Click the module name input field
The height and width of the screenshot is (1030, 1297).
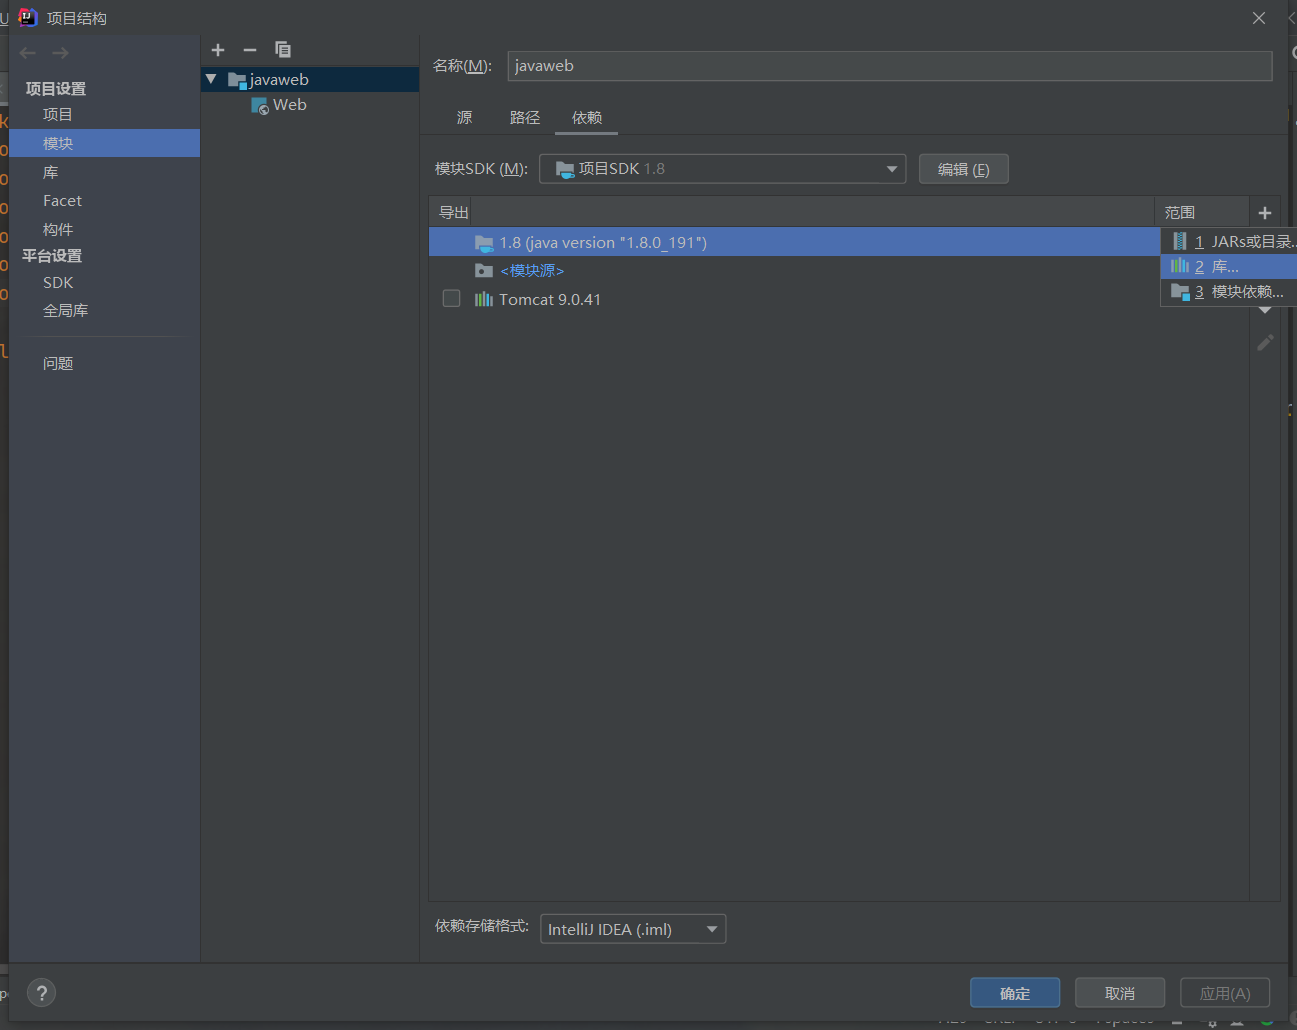(x=890, y=66)
